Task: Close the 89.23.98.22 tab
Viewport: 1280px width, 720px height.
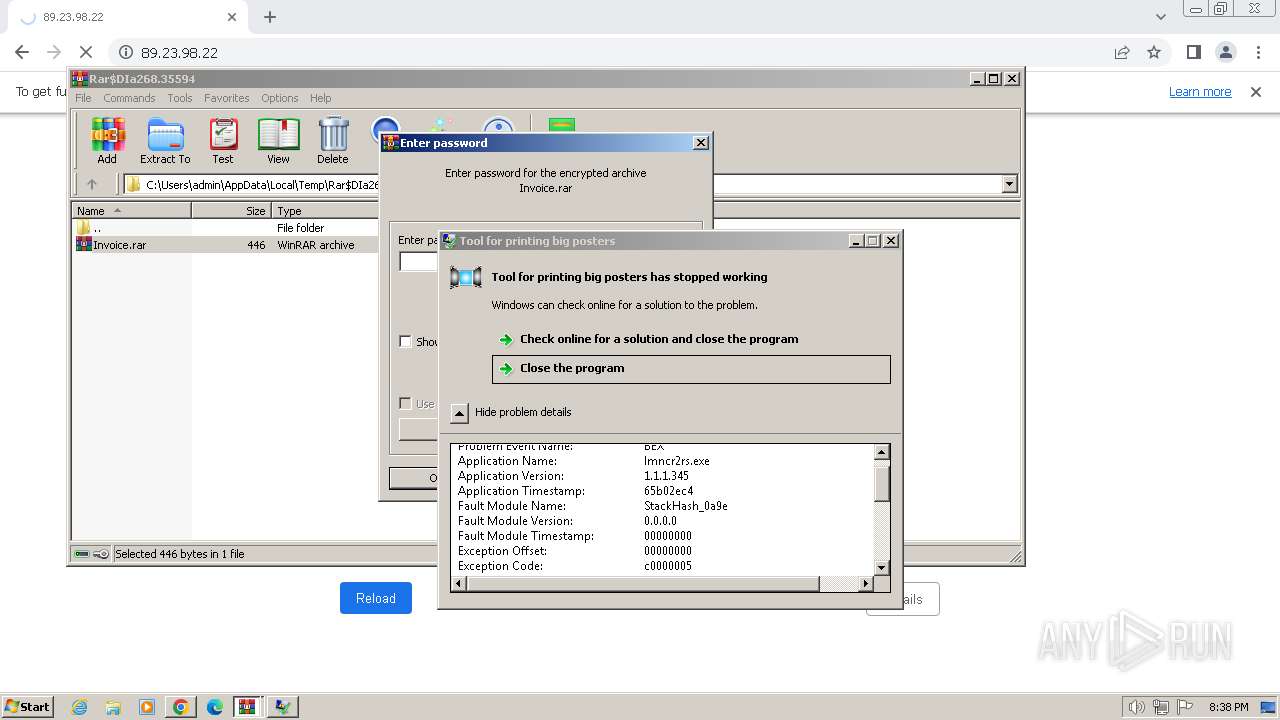Action: click(232, 17)
